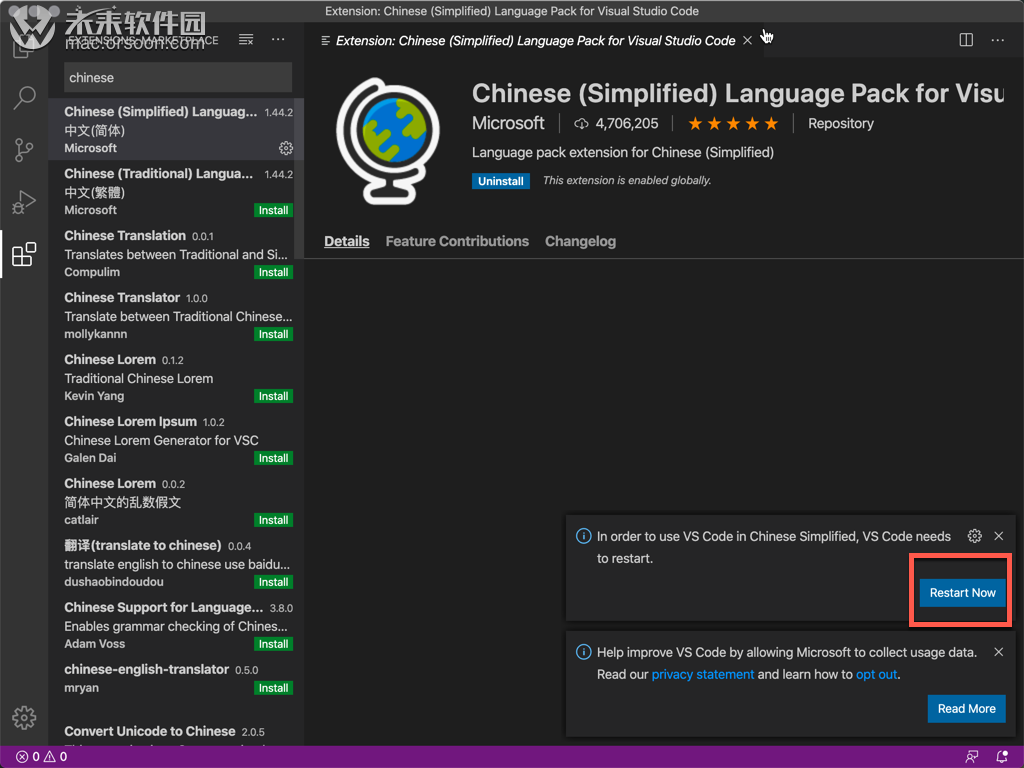Install chinese-english-translator extension
Image resolution: width=1024 pixels, height=768 pixels.
tap(273, 688)
